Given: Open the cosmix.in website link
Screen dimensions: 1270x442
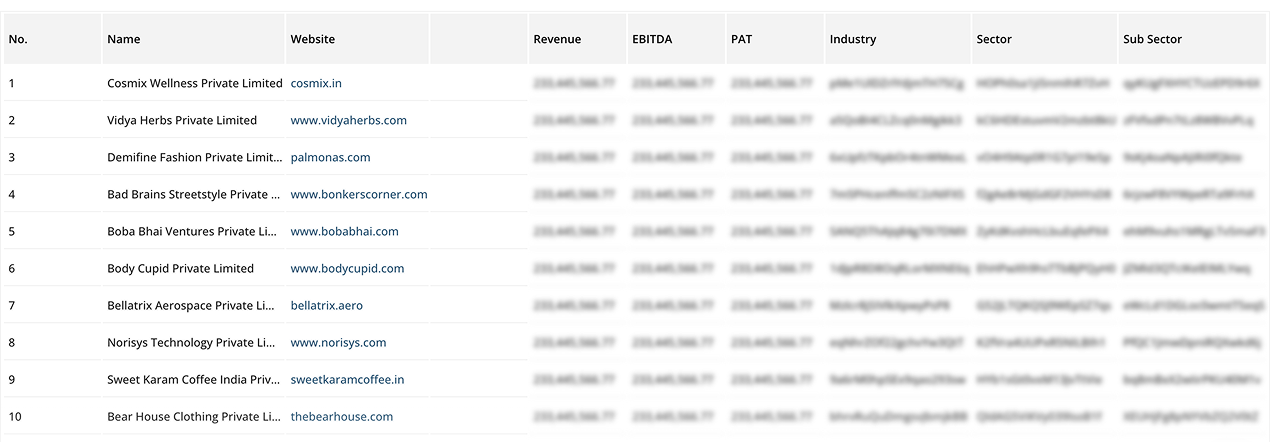Looking at the screenshot, I should pos(316,83).
